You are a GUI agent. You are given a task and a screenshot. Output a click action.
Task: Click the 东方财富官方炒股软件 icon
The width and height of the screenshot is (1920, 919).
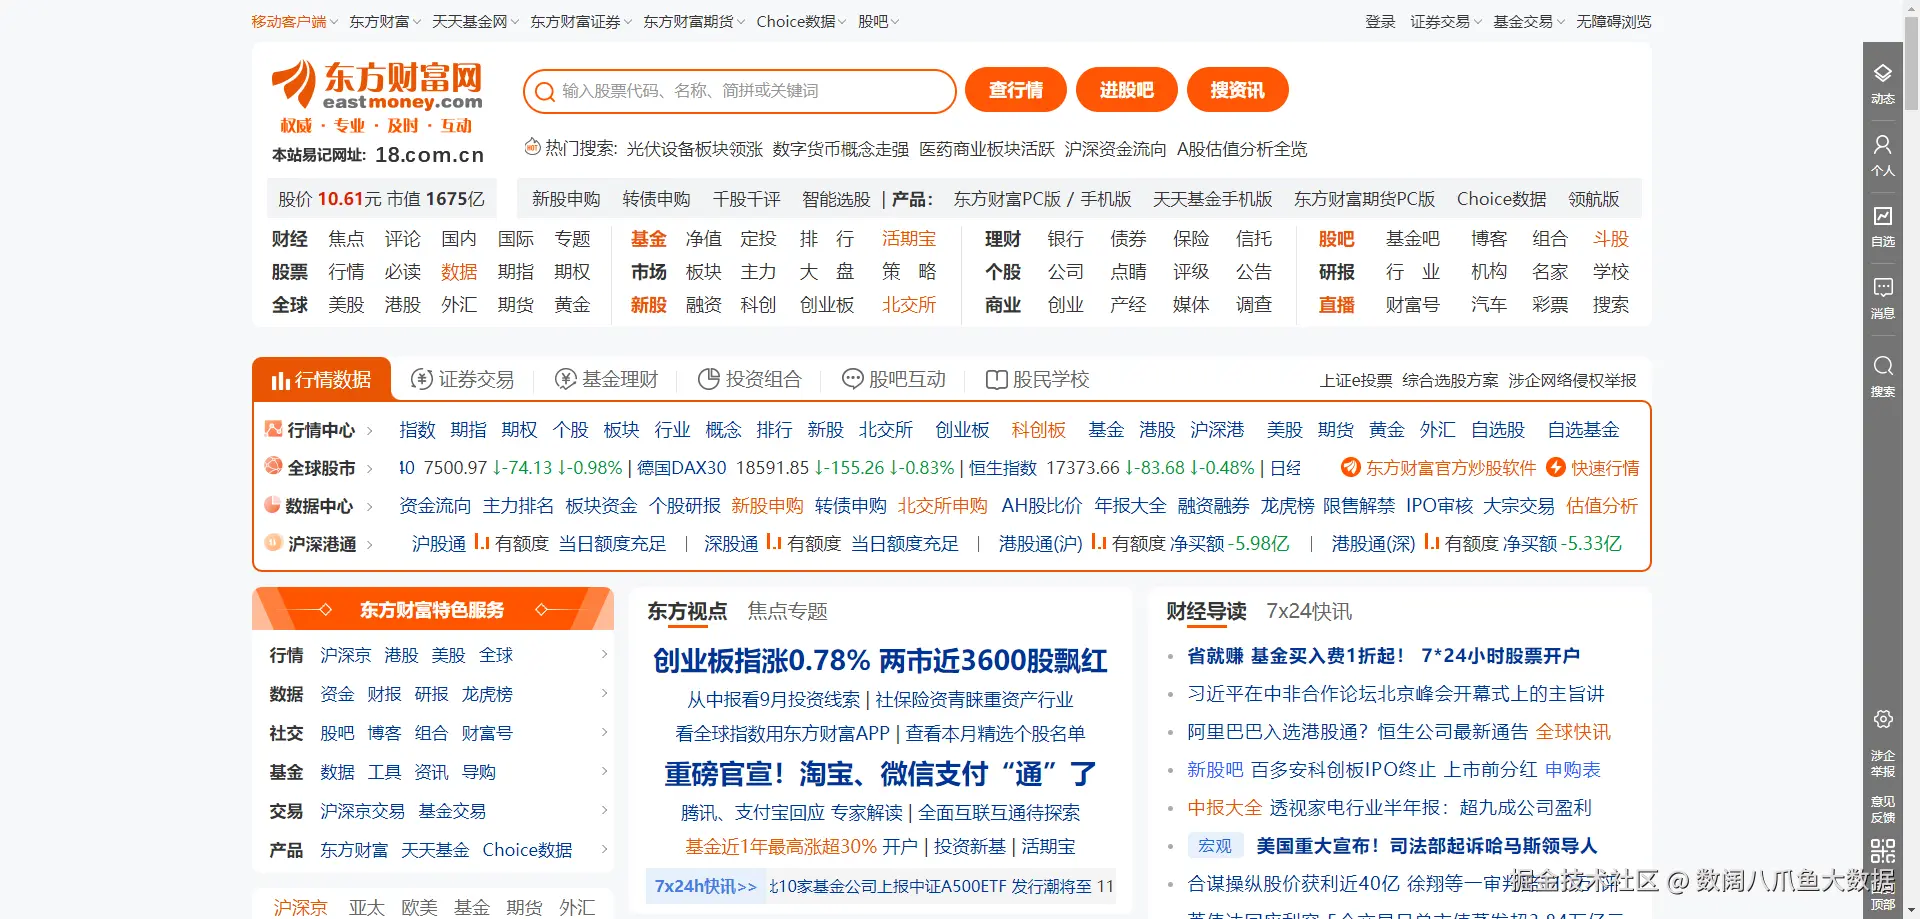point(1351,467)
